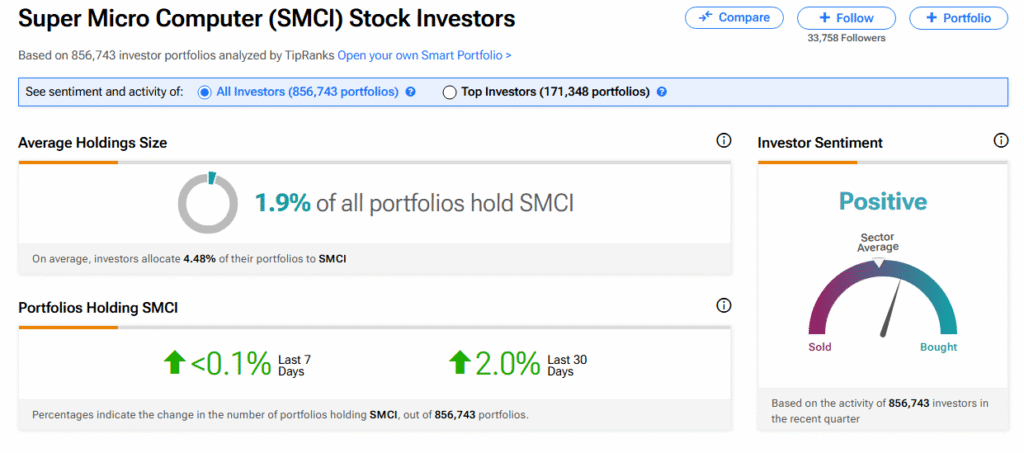Open your own Smart Portfolio link

click(424, 55)
